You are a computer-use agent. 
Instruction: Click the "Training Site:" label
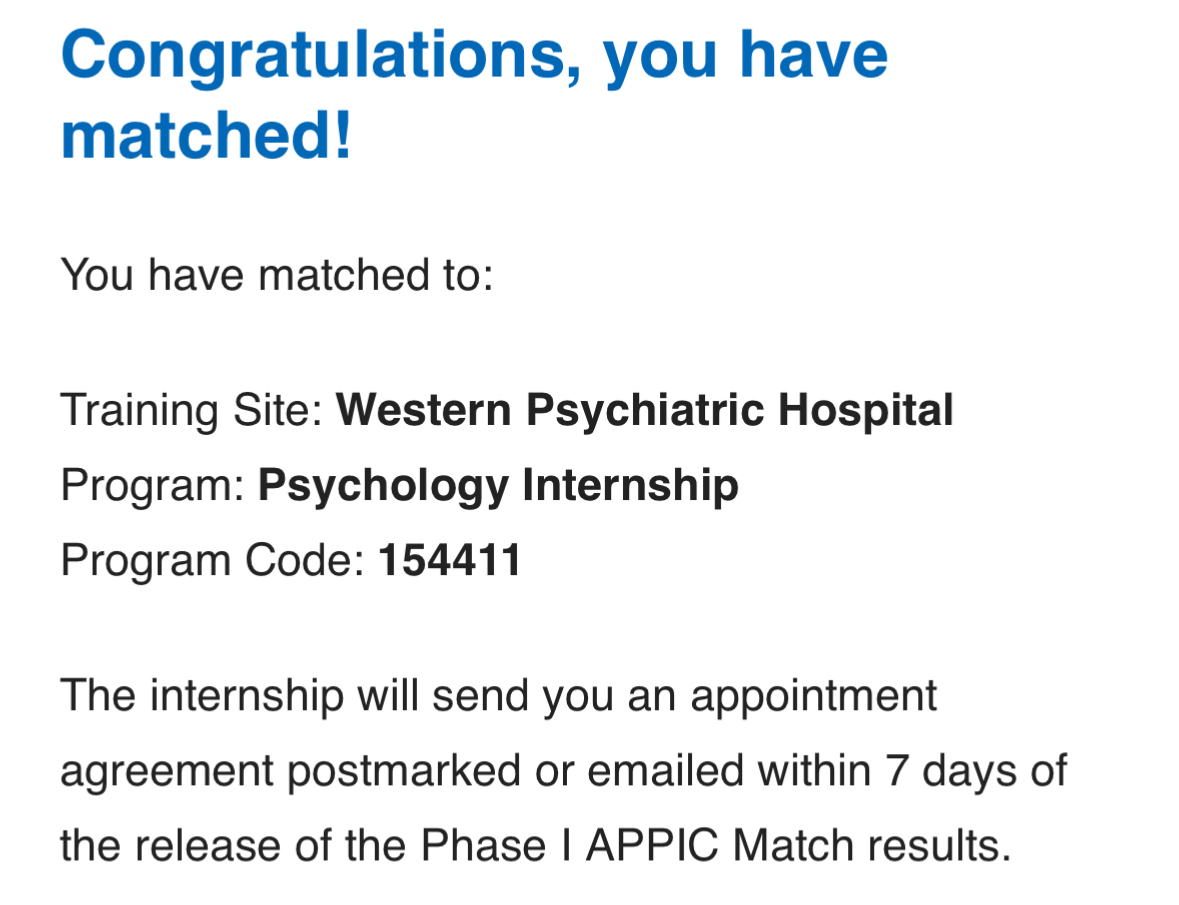click(191, 410)
